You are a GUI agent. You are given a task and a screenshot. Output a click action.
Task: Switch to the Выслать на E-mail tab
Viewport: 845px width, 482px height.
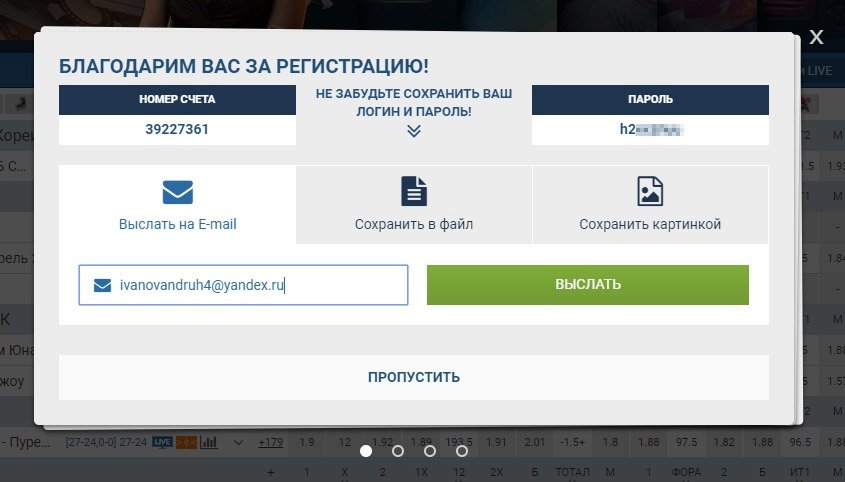pos(177,205)
